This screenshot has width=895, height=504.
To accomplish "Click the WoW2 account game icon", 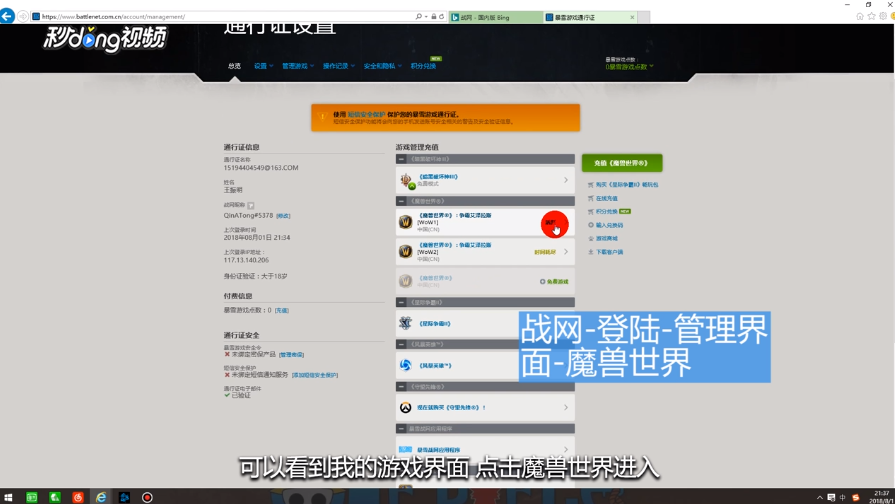I will click(405, 252).
